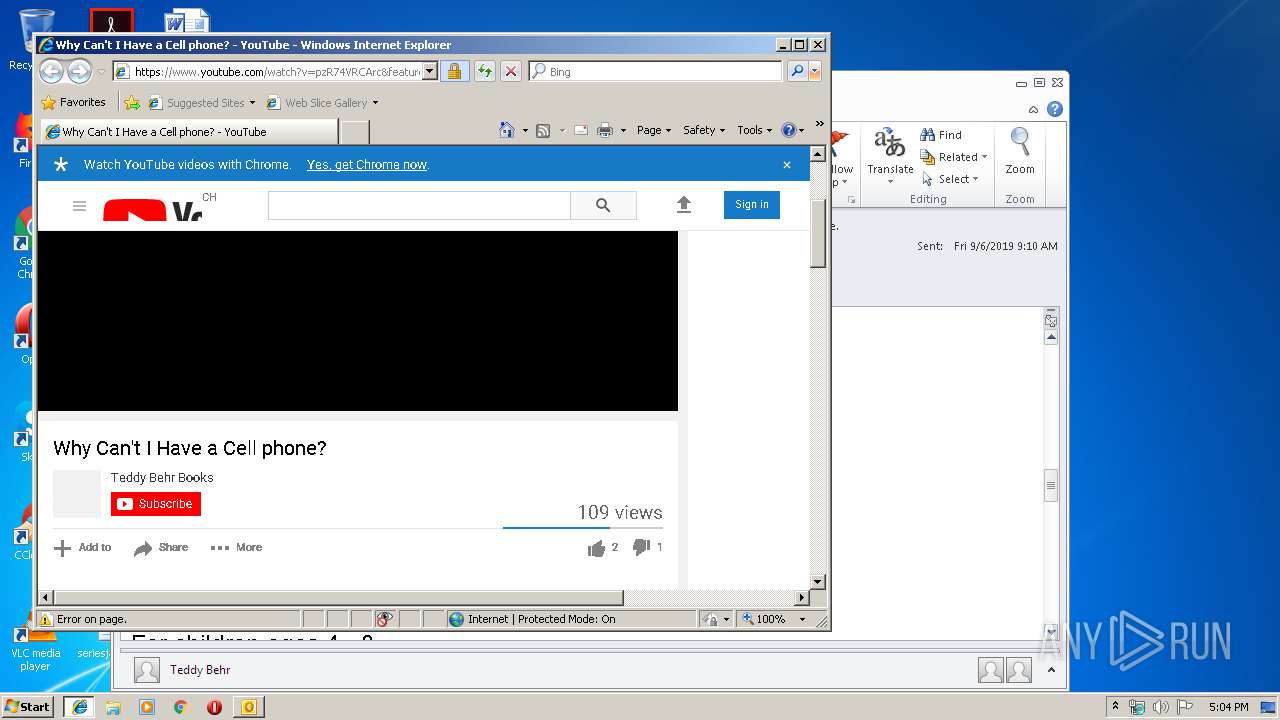Open the Teddy Behr Books channel link

coord(162,477)
